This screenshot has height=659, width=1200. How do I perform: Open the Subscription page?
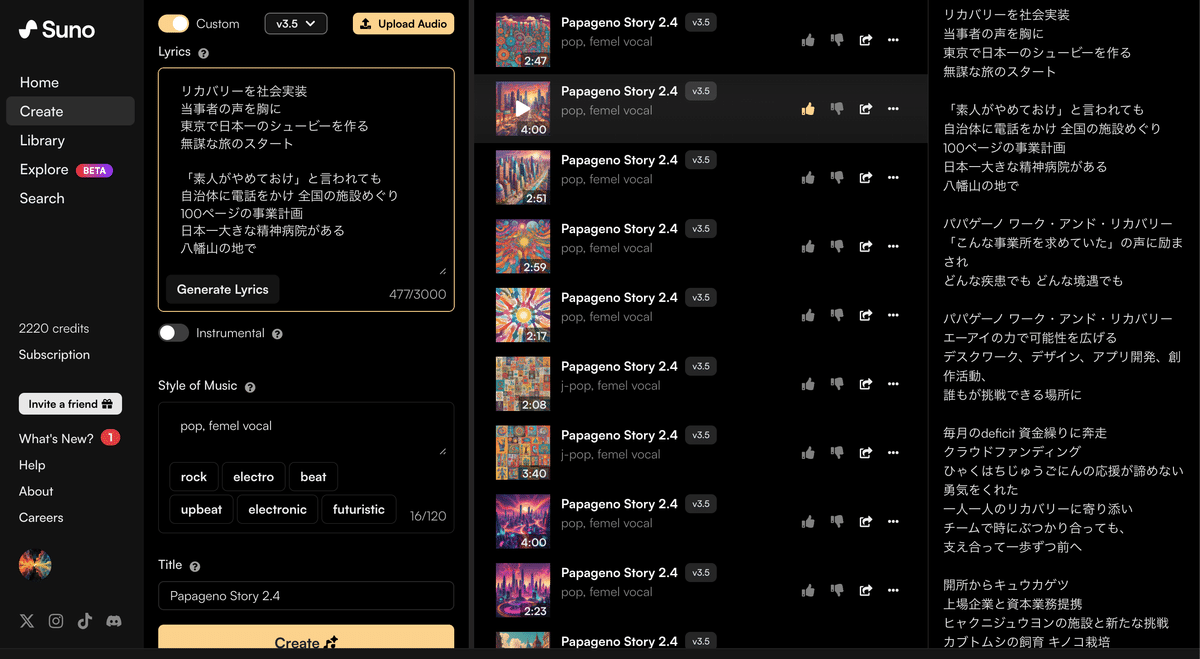[x=54, y=355]
